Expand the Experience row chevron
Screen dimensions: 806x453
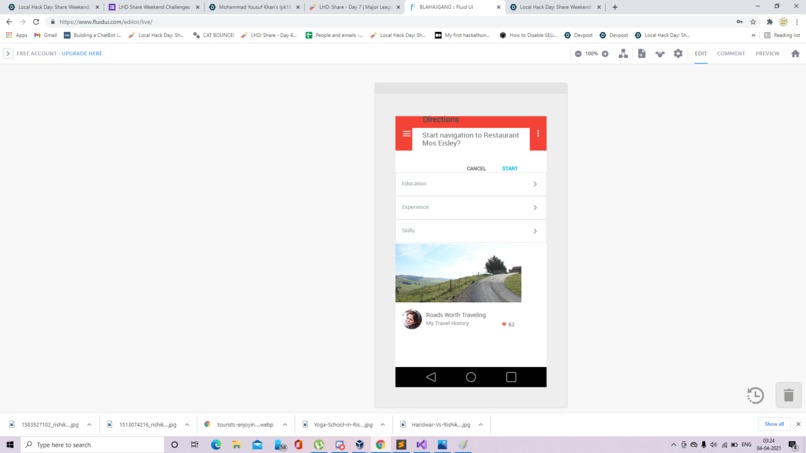(x=535, y=208)
